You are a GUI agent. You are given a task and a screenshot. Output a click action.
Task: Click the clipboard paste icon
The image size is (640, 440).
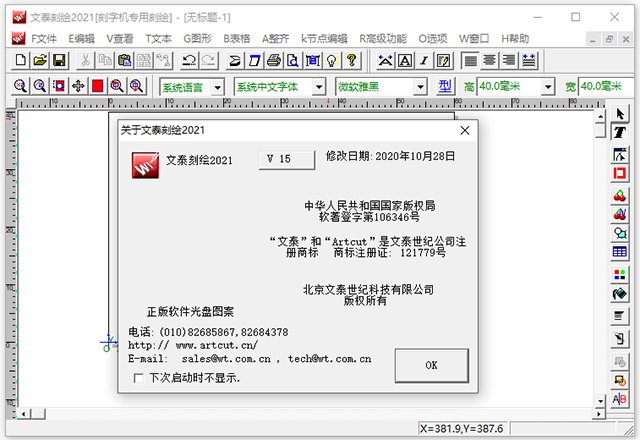[x=124, y=61]
